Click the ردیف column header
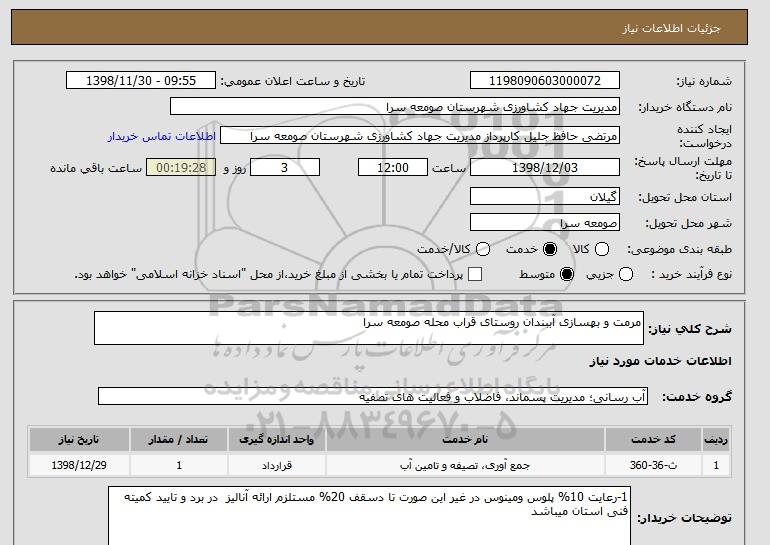Viewport: 770px width, 545px height. click(716, 439)
